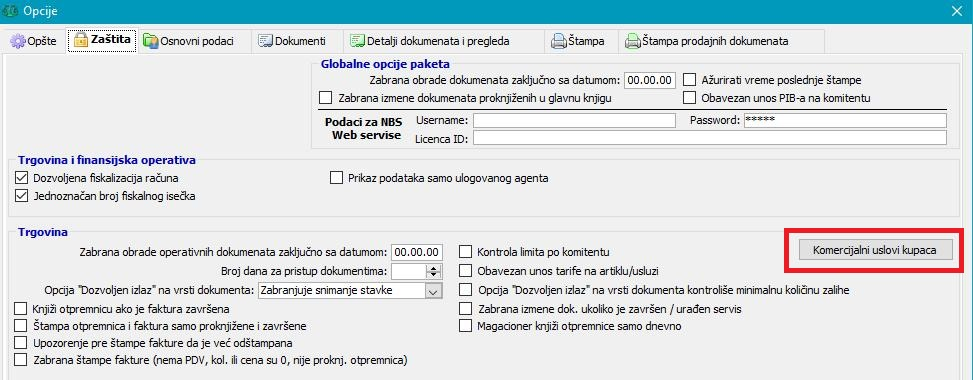Image resolution: width=973 pixels, height=380 pixels.
Task: Check Kontrola limita po komitentu
Action: click(x=466, y=252)
